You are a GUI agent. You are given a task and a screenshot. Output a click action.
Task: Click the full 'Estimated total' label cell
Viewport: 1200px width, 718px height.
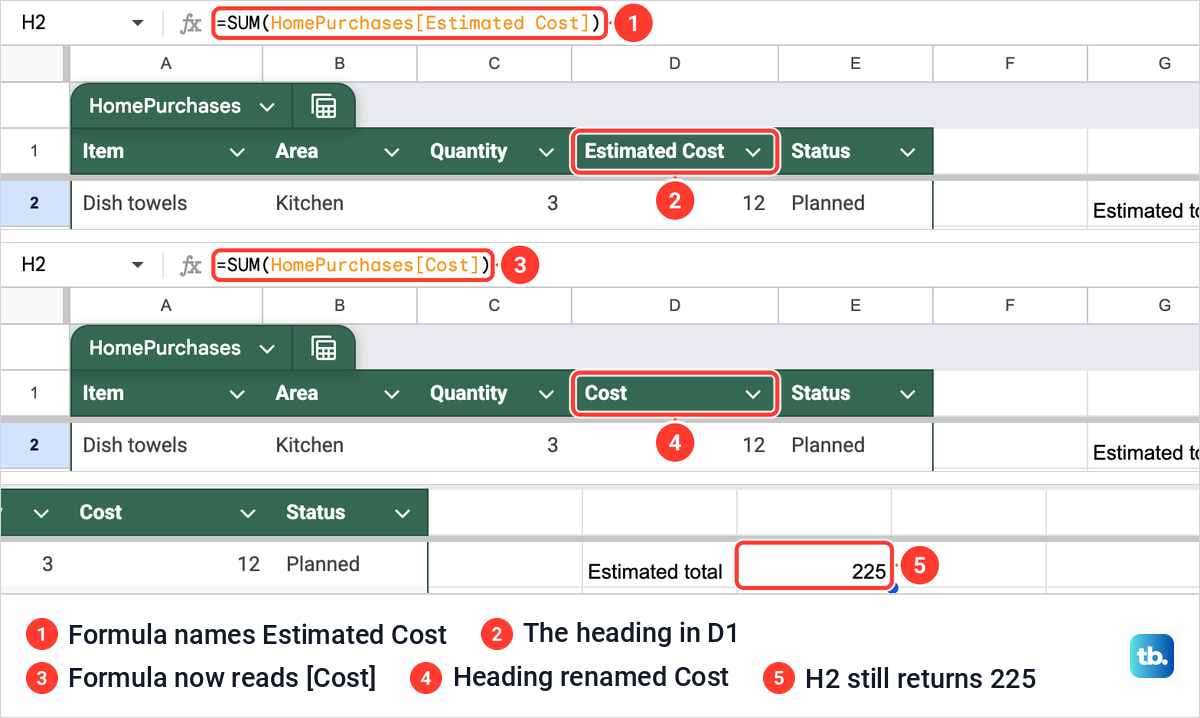659,565
